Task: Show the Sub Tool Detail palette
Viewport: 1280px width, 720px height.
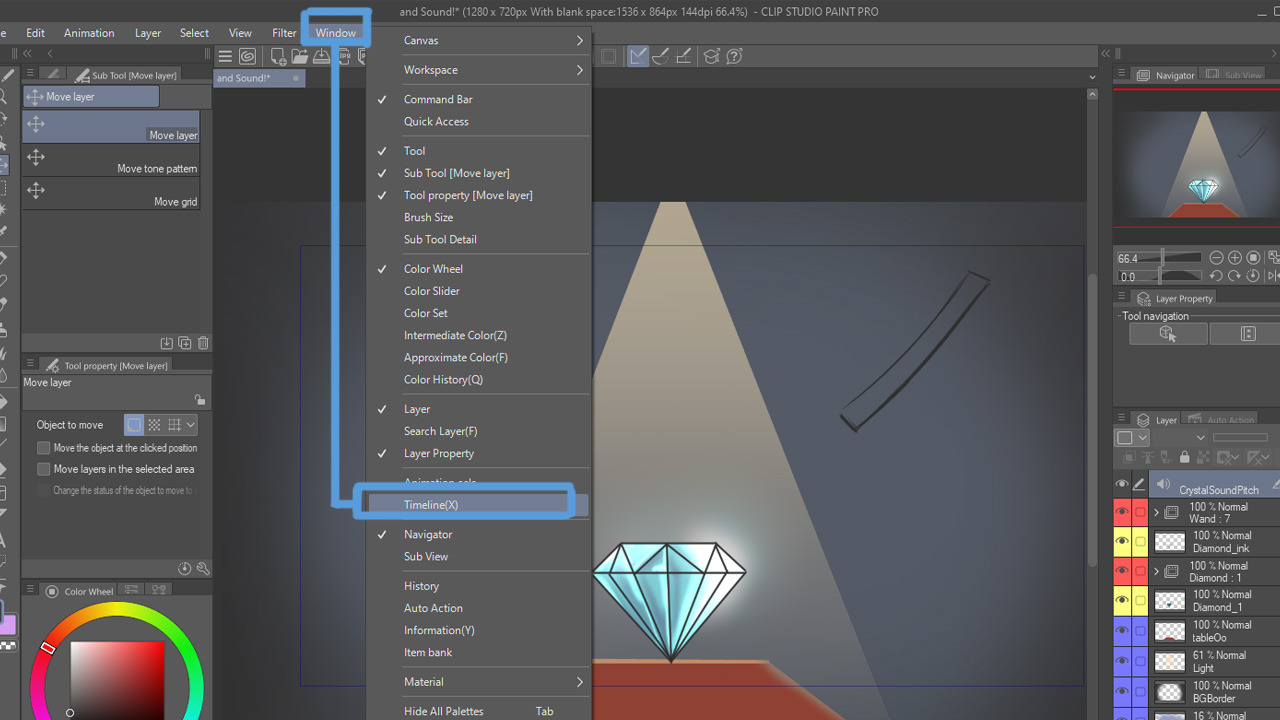Action: pyautogui.click(x=478, y=239)
